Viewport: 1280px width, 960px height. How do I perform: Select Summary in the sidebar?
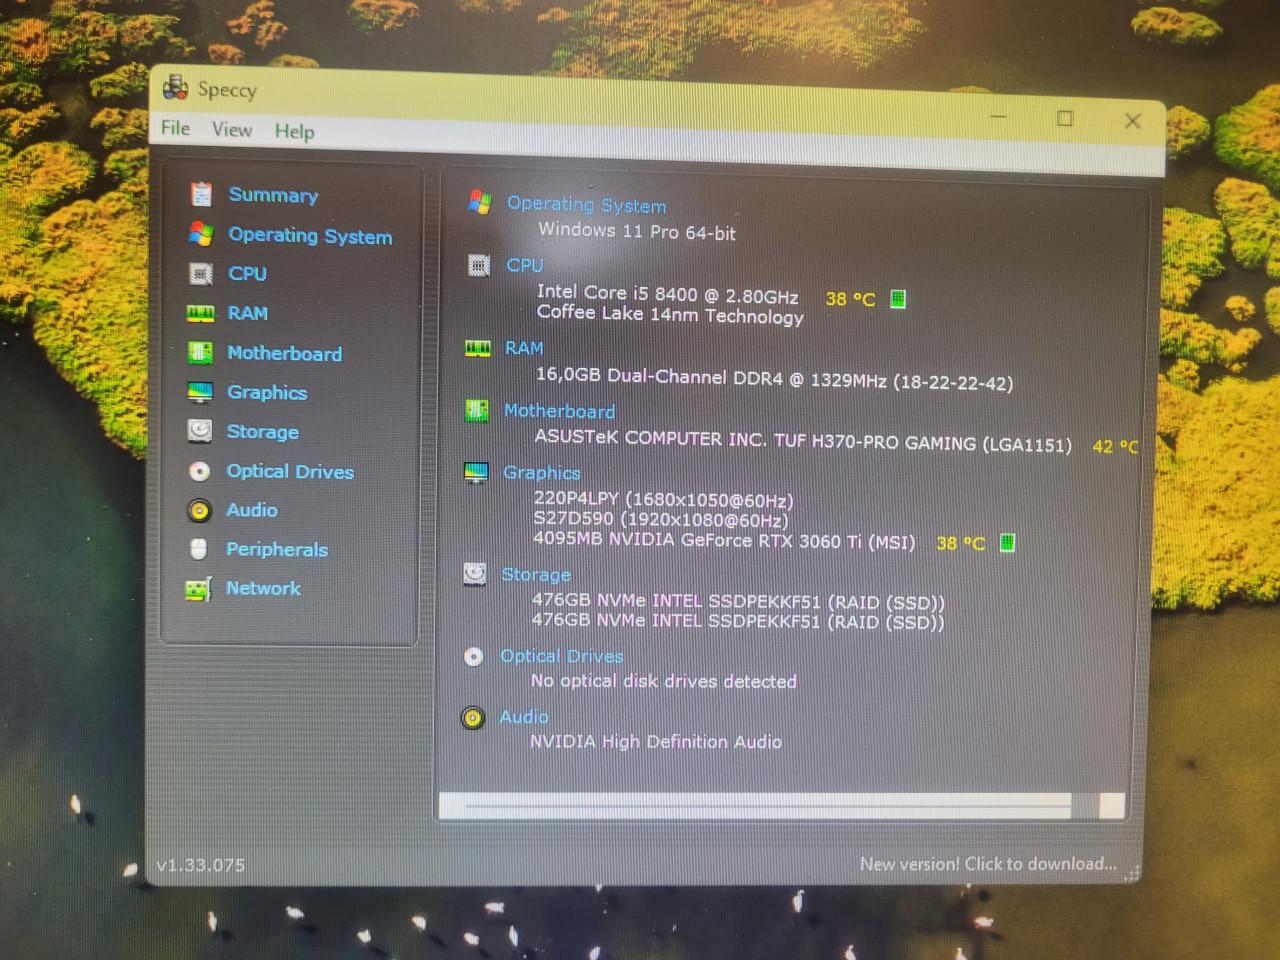point(273,195)
